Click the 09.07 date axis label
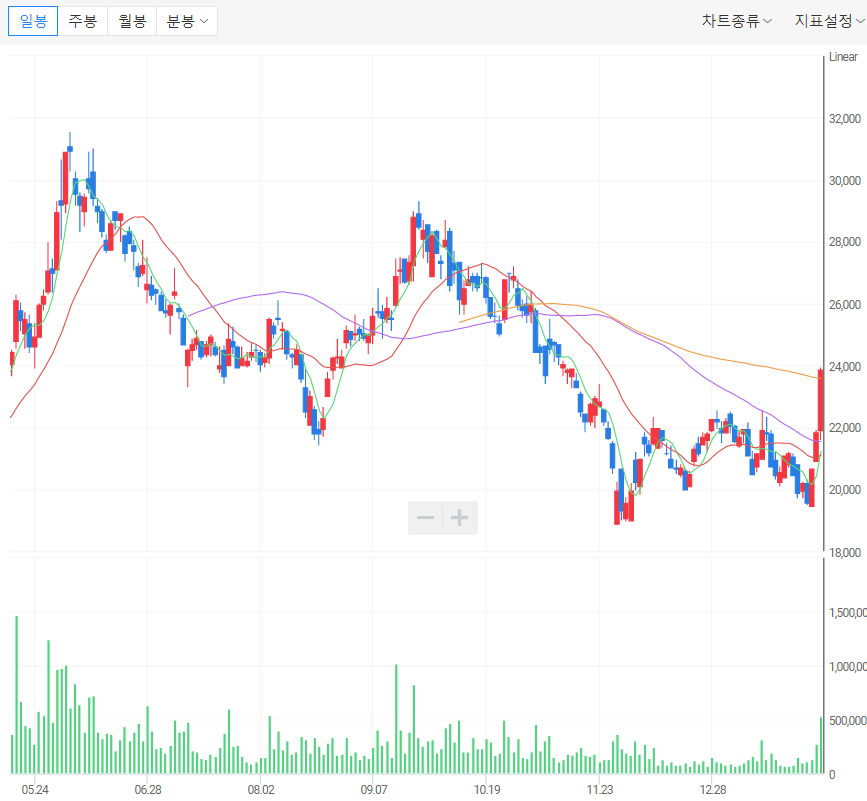867x801 pixels. [x=373, y=790]
